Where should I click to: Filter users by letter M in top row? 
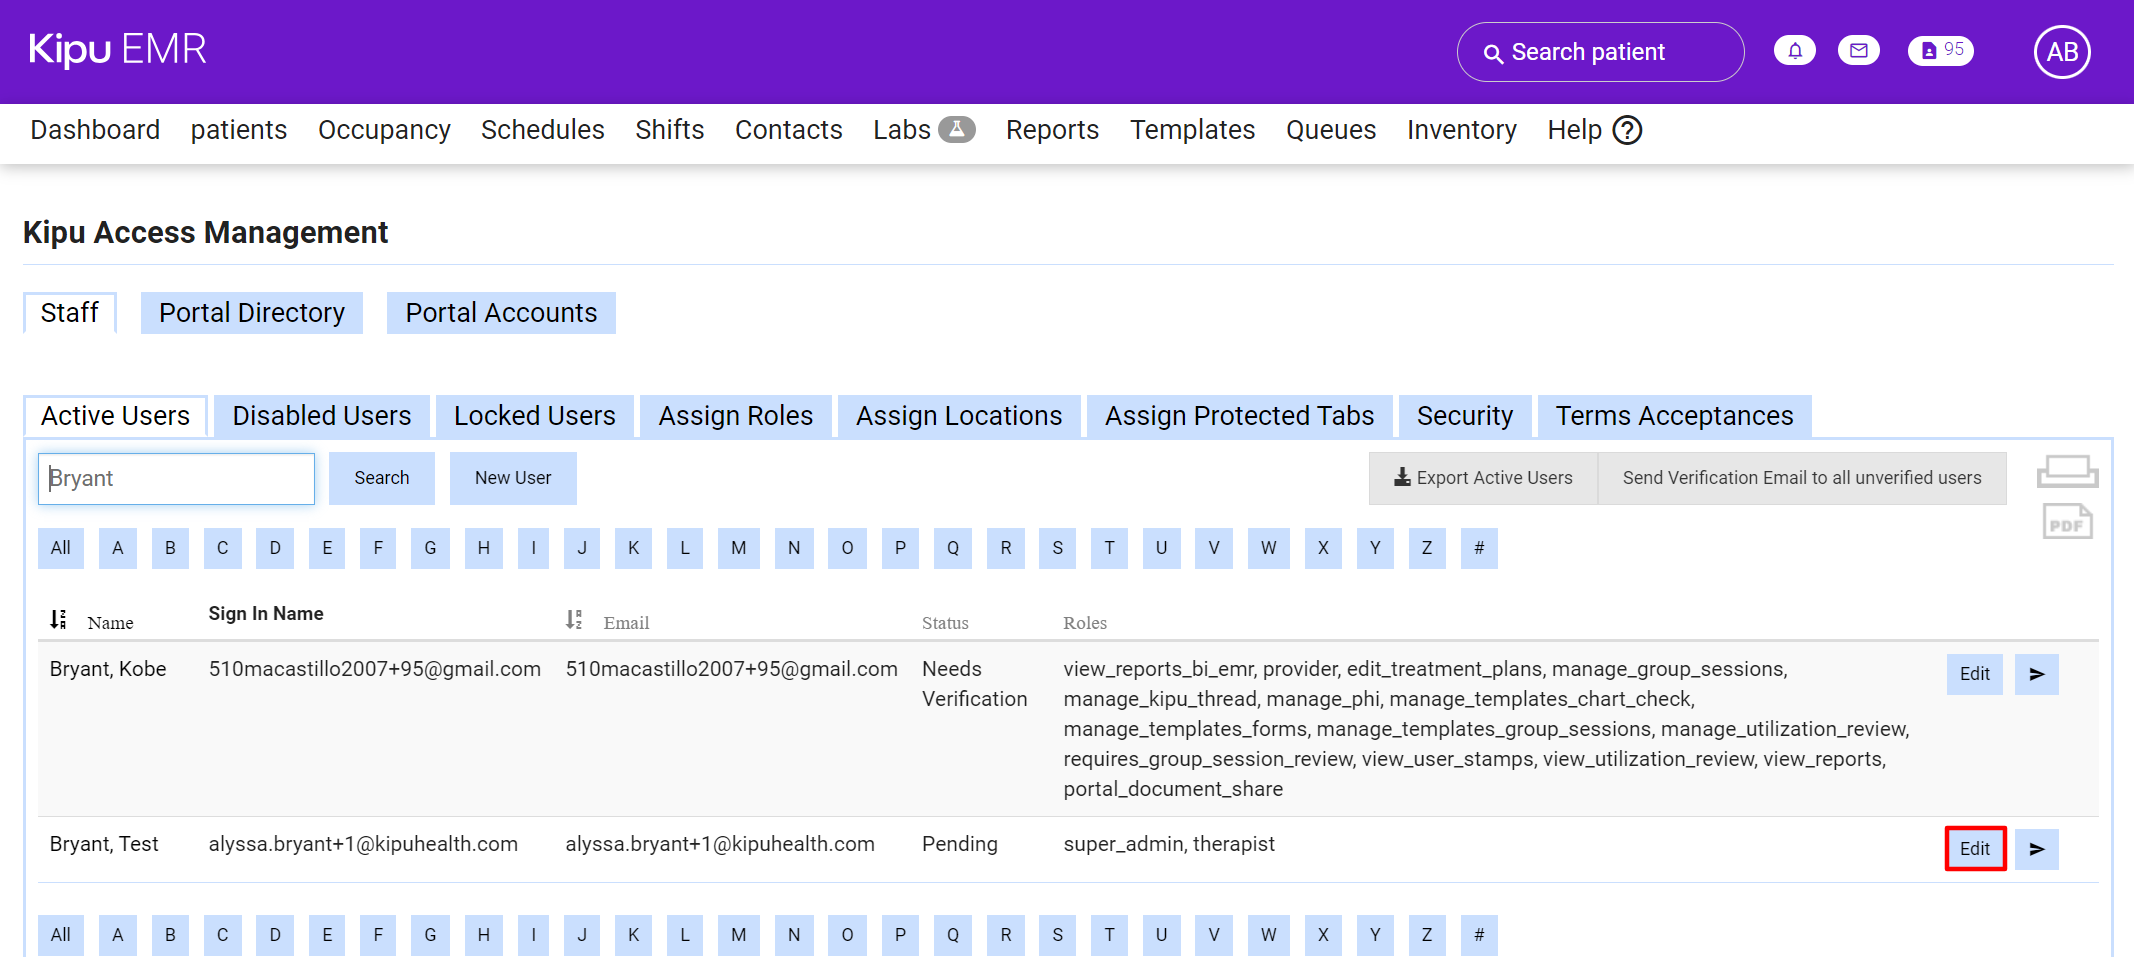tap(738, 548)
